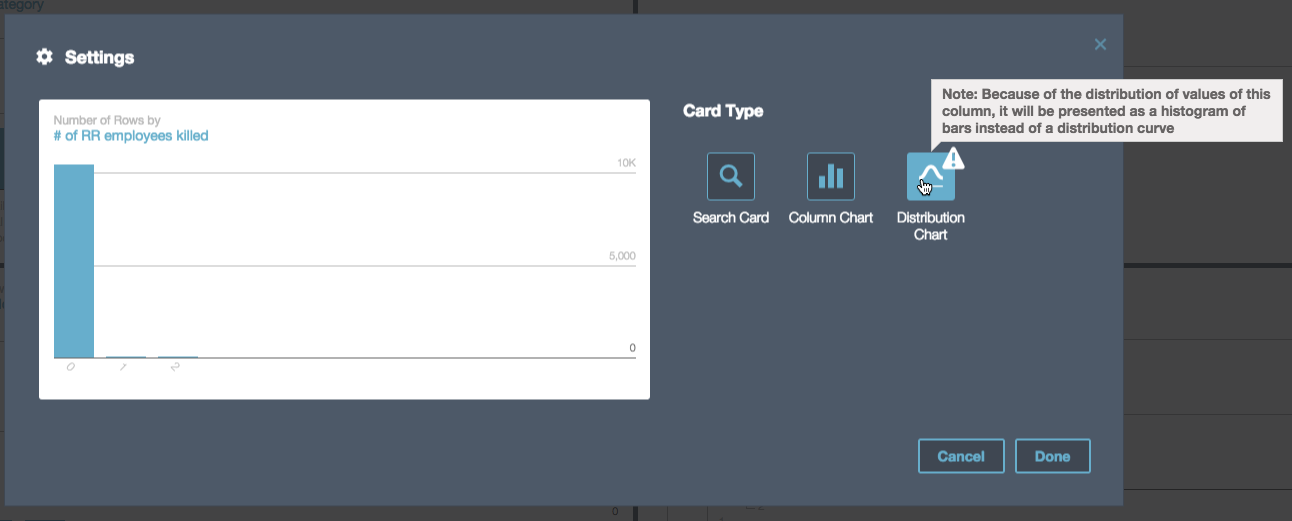Click the 'Card Type' heading
Viewport: 1292px width, 521px height.
pos(723,111)
